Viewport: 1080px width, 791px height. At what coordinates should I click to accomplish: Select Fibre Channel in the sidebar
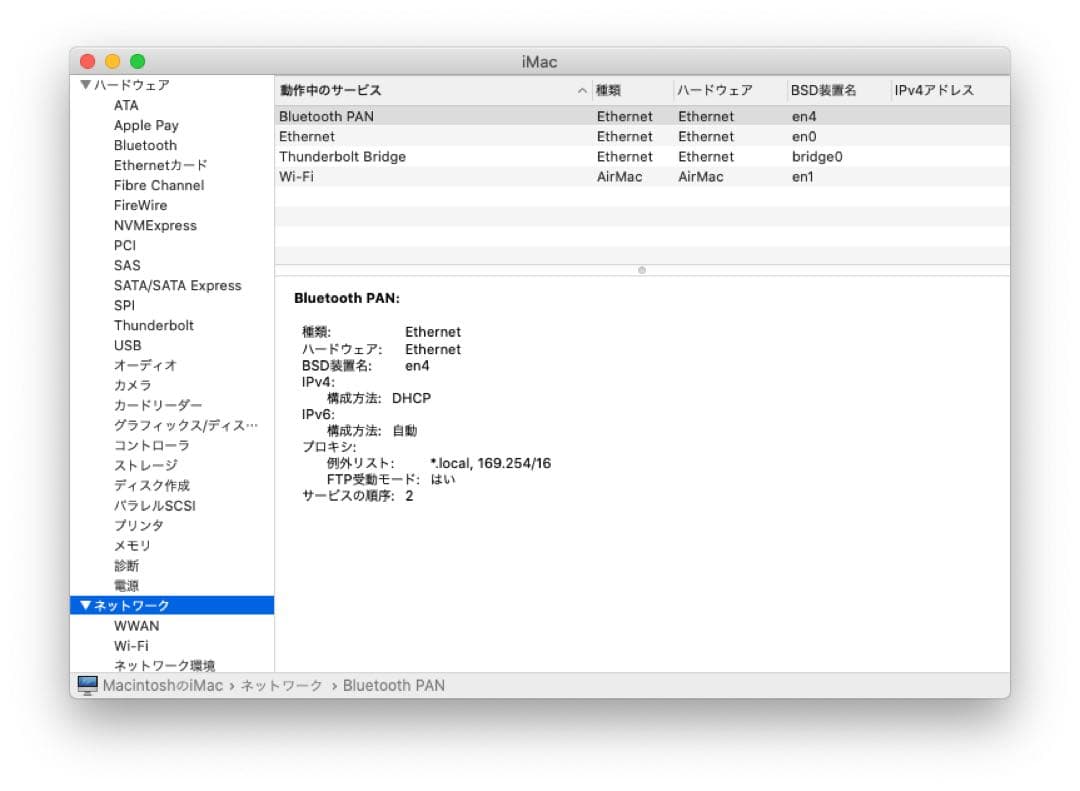click(x=159, y=185)
